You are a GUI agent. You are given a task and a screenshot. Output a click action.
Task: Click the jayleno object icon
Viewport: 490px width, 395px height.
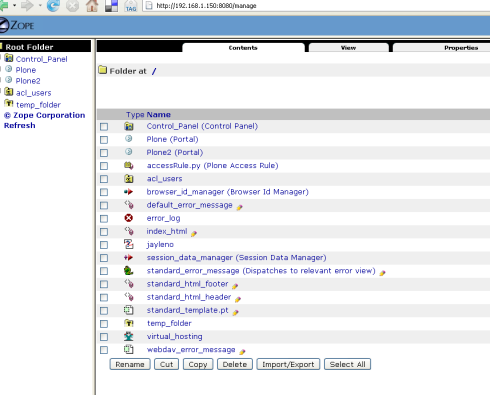coord(129,244)
